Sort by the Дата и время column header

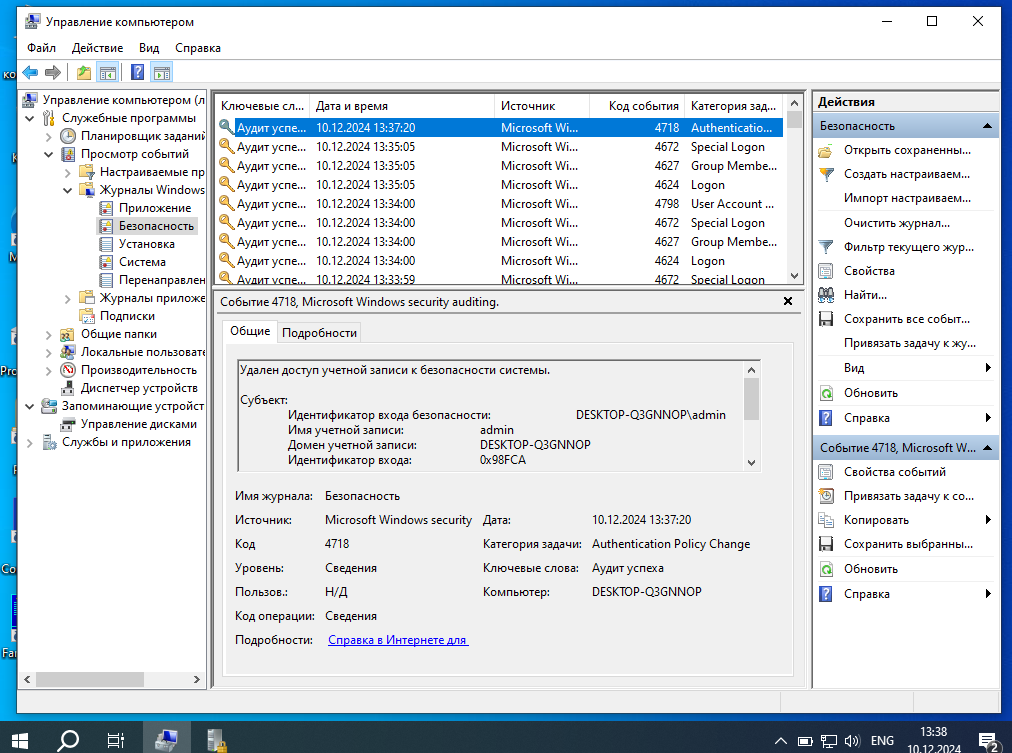coord(401,106)
